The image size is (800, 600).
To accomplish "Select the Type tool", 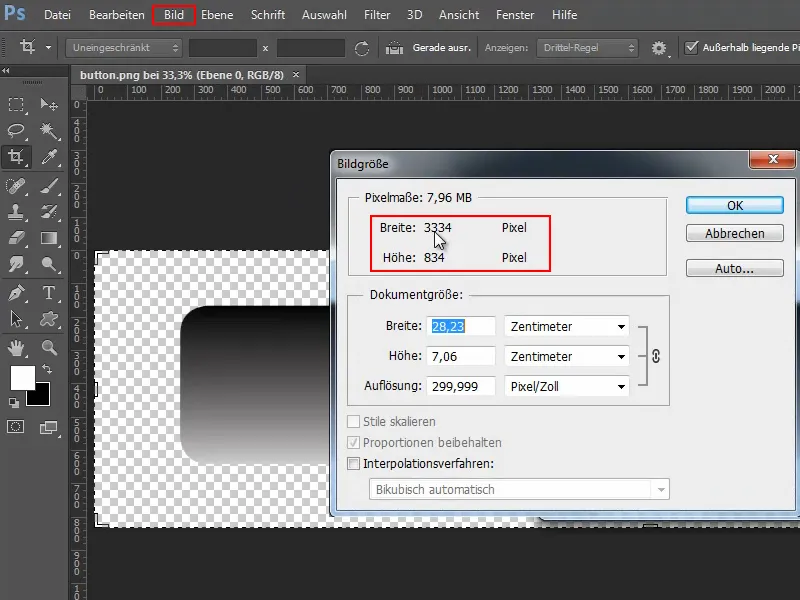I will coord(49,293).
